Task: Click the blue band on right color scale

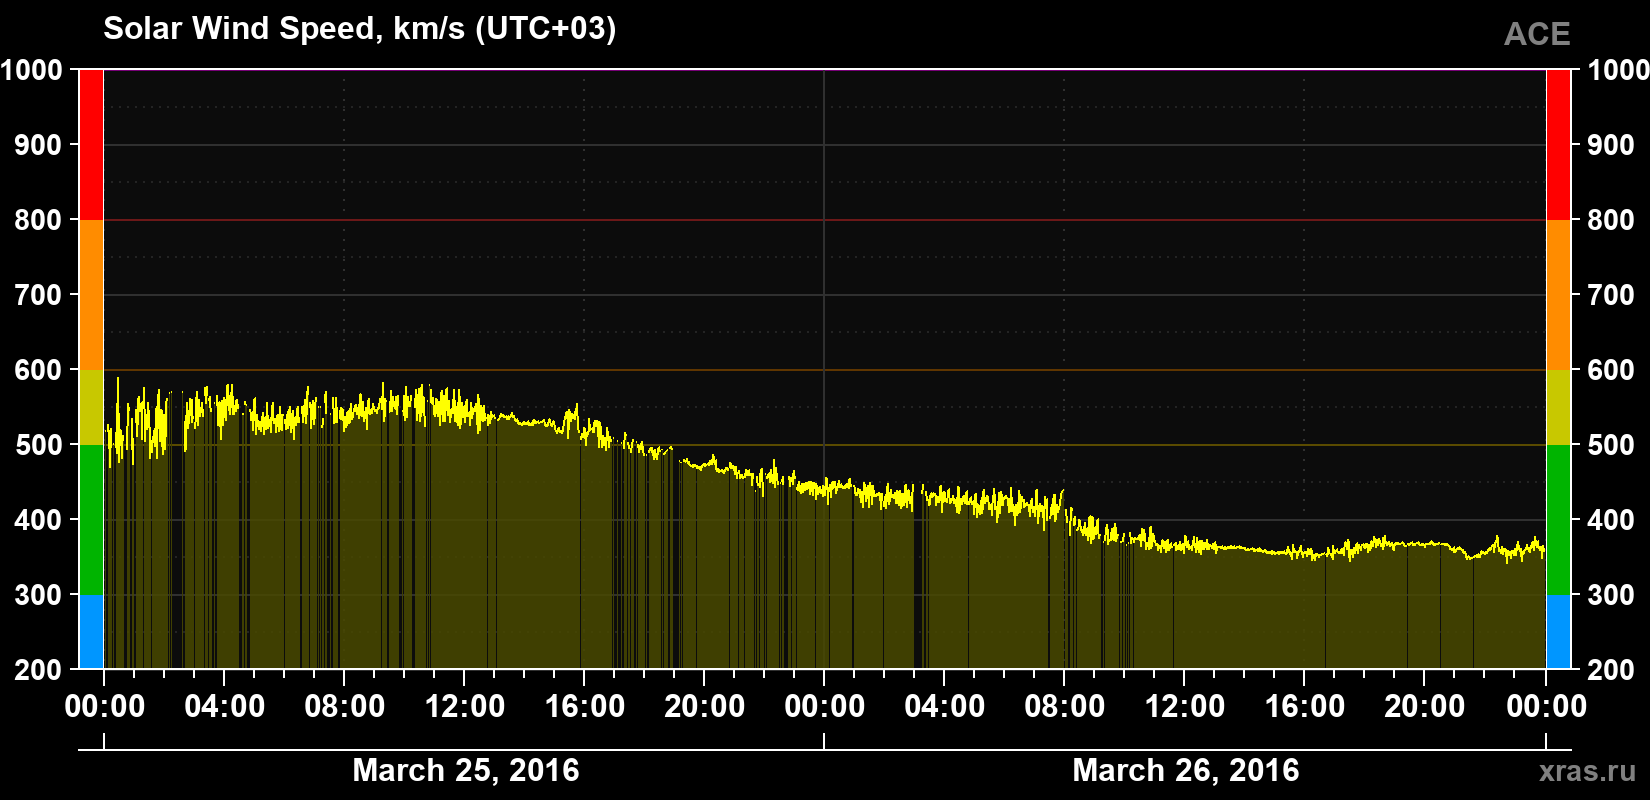Action: click(x=1558, y=632)
